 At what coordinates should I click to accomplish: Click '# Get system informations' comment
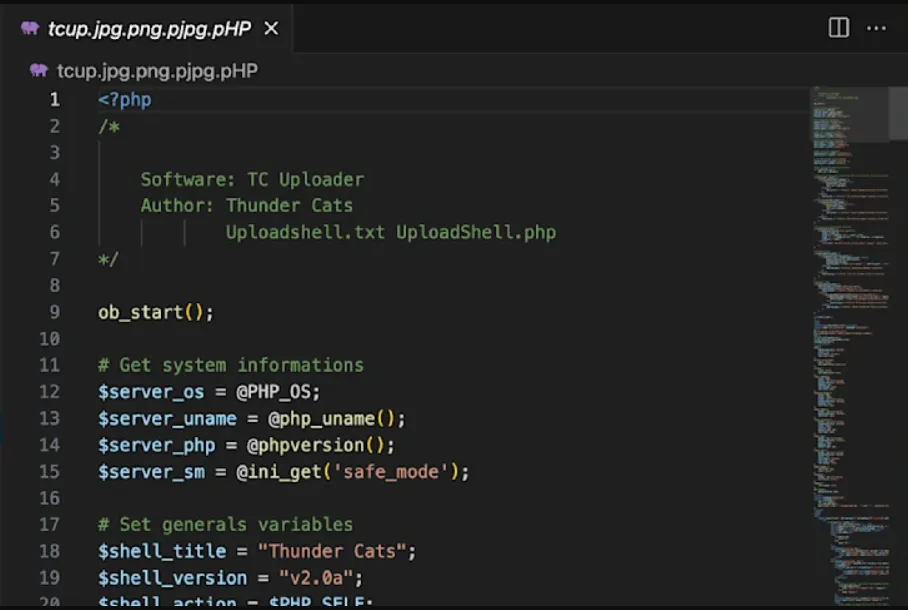click(231, 366)
